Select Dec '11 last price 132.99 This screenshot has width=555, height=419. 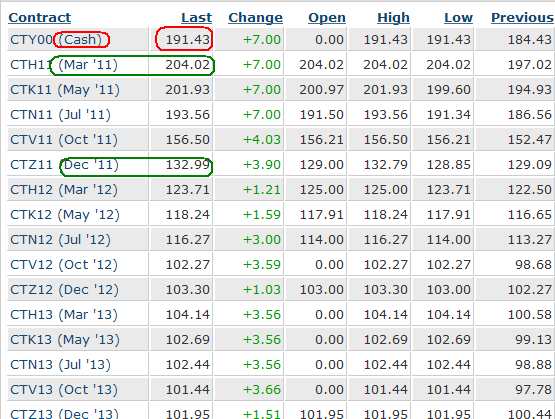pyautogui.click(x=188, y=165)
